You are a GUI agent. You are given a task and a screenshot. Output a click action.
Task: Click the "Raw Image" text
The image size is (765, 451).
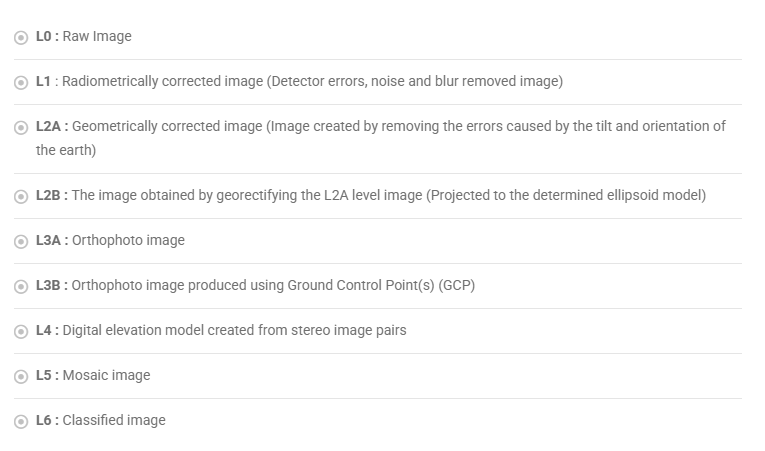tap(97, 37)
